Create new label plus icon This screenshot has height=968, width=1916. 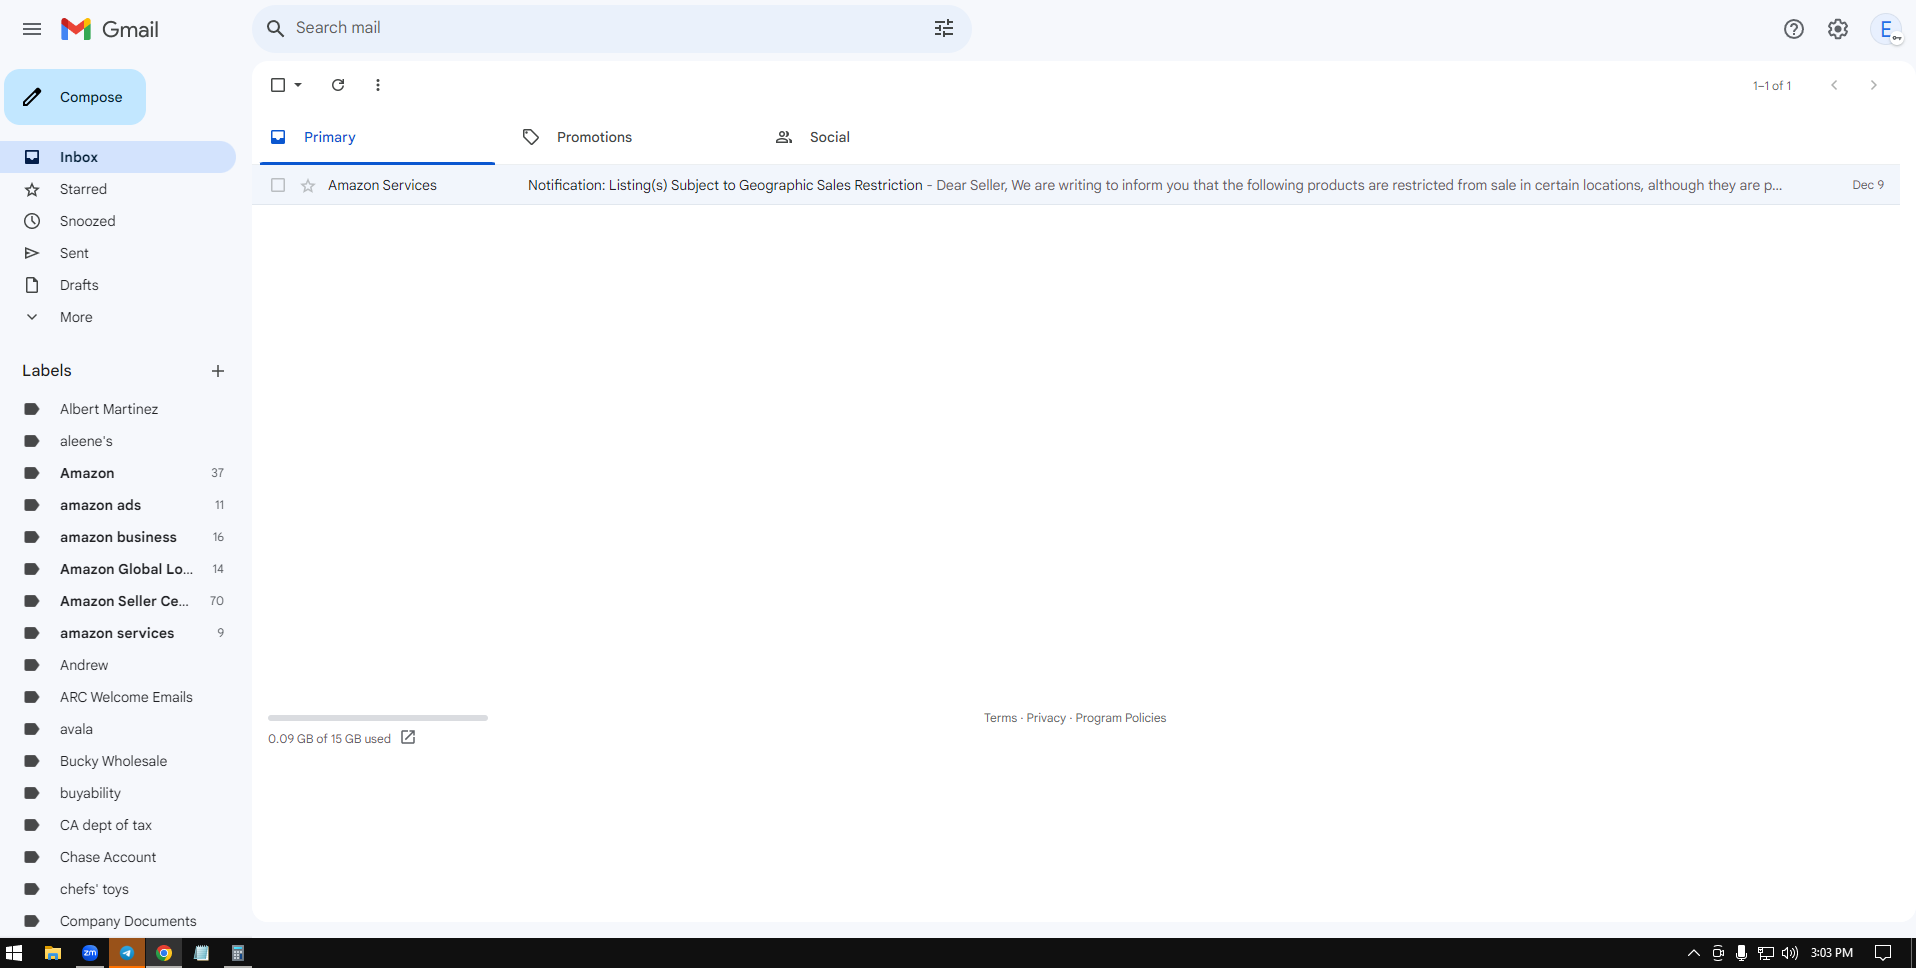pyautogui.click(x=218, y=371)
